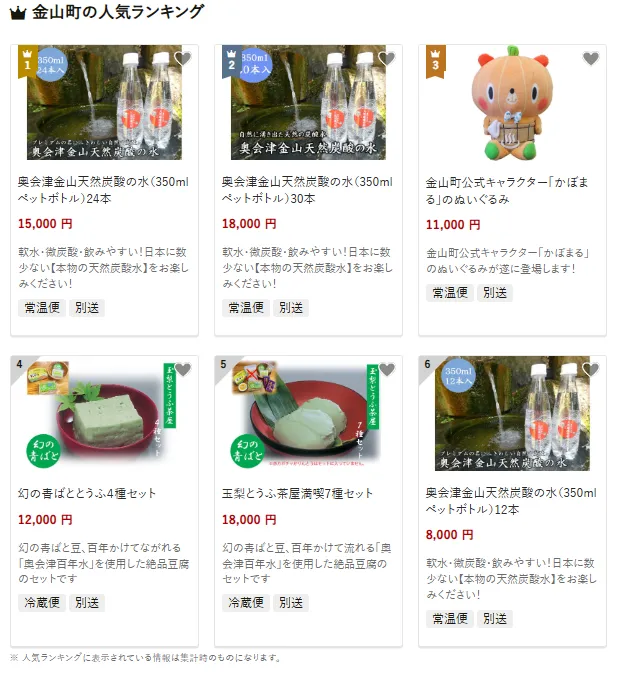
Task: Click the bronze rank 3 crown badge
Action: 435,62
